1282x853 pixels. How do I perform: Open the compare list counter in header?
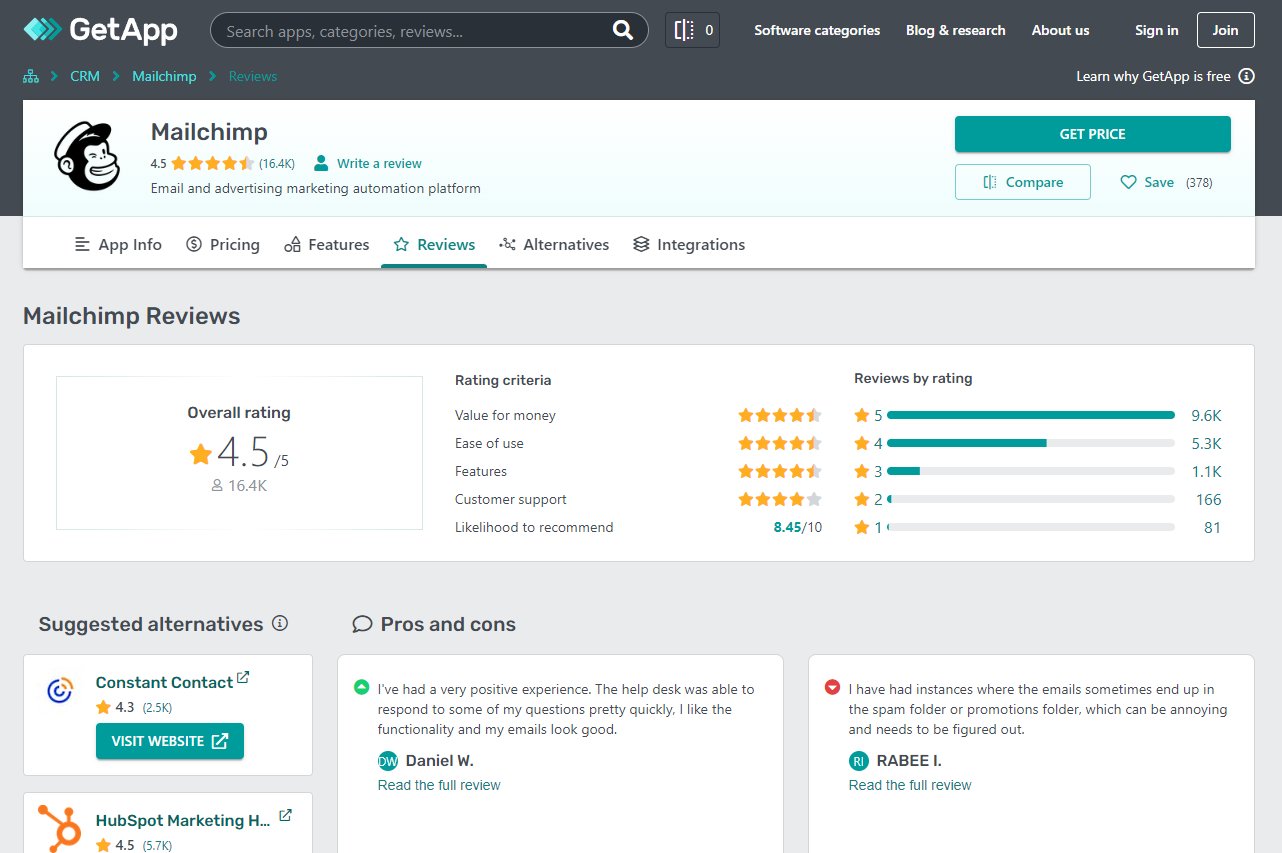click(692, 30)
